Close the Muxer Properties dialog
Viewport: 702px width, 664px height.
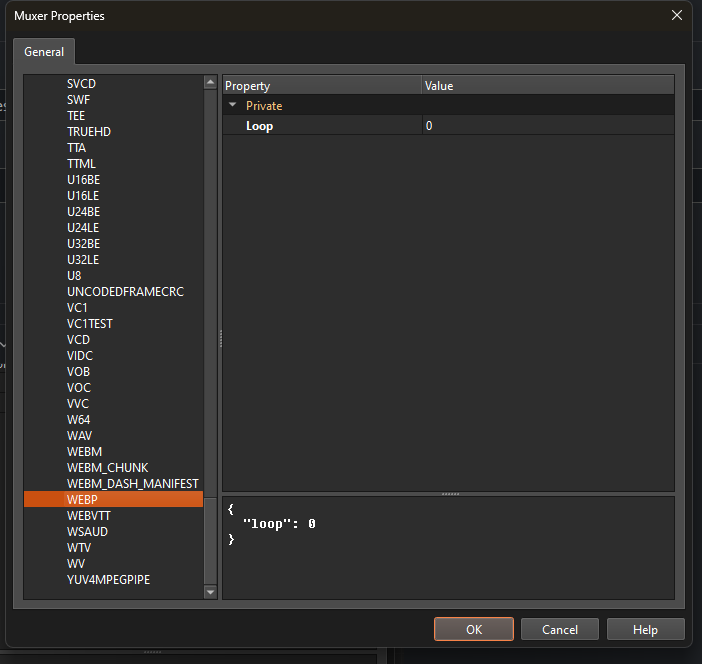click(x=677, y=15)
